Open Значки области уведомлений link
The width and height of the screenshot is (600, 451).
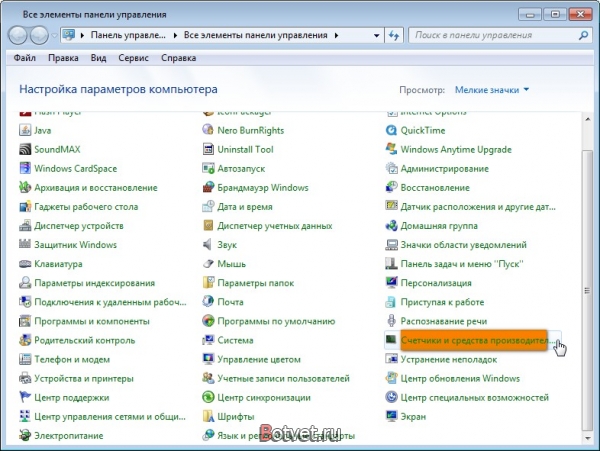pyautogui.click(x=463, y=245)
